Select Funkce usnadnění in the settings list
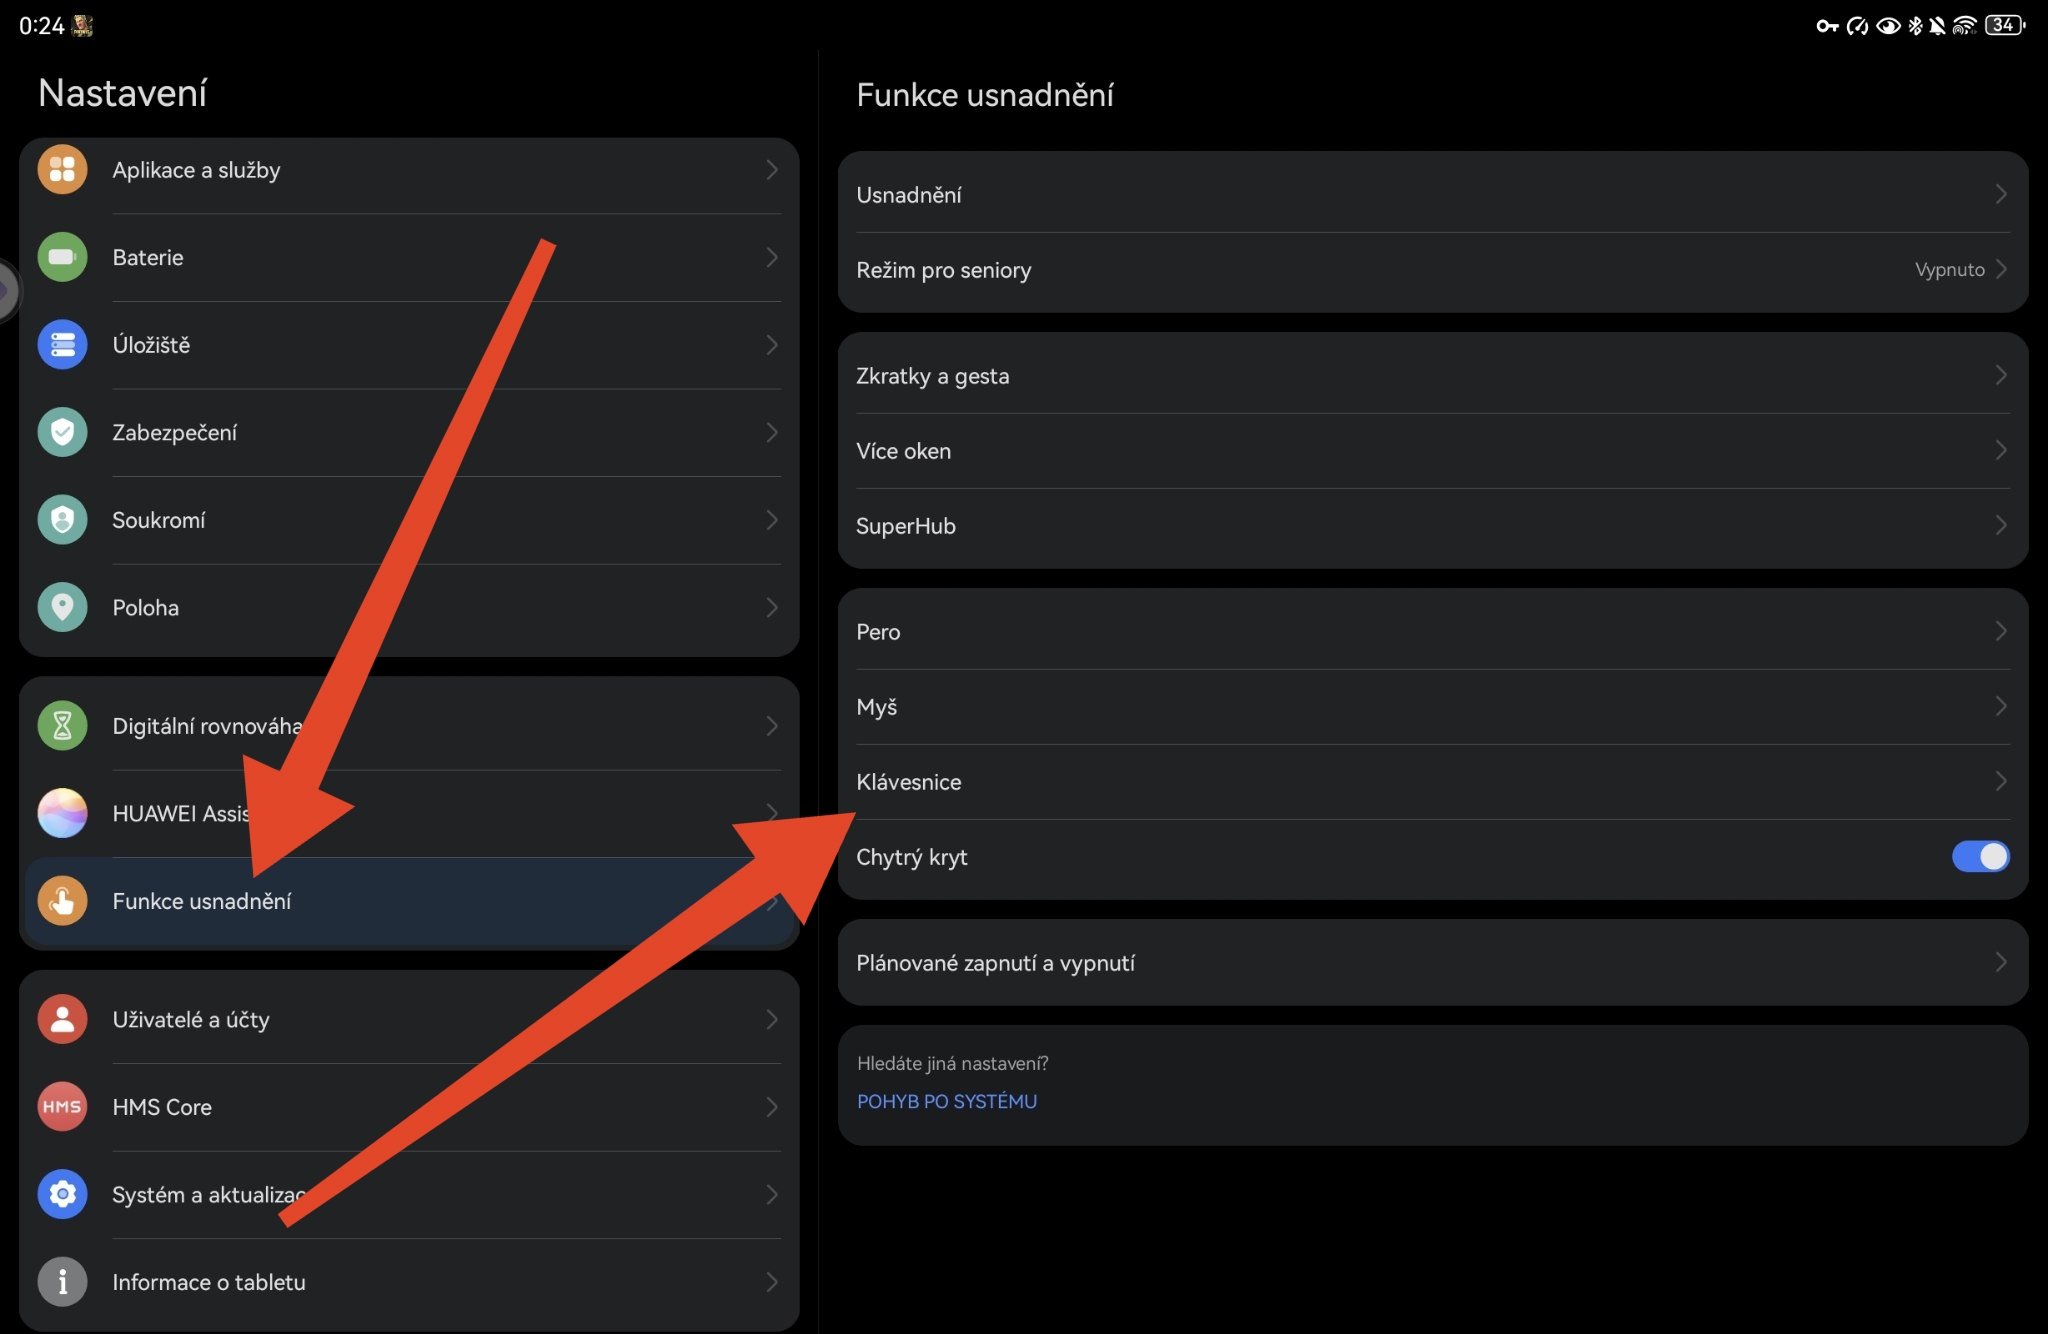Image resolution: width=2048 pixels, height=1334 pixels. pyautogui.click(x=202, y=901)
